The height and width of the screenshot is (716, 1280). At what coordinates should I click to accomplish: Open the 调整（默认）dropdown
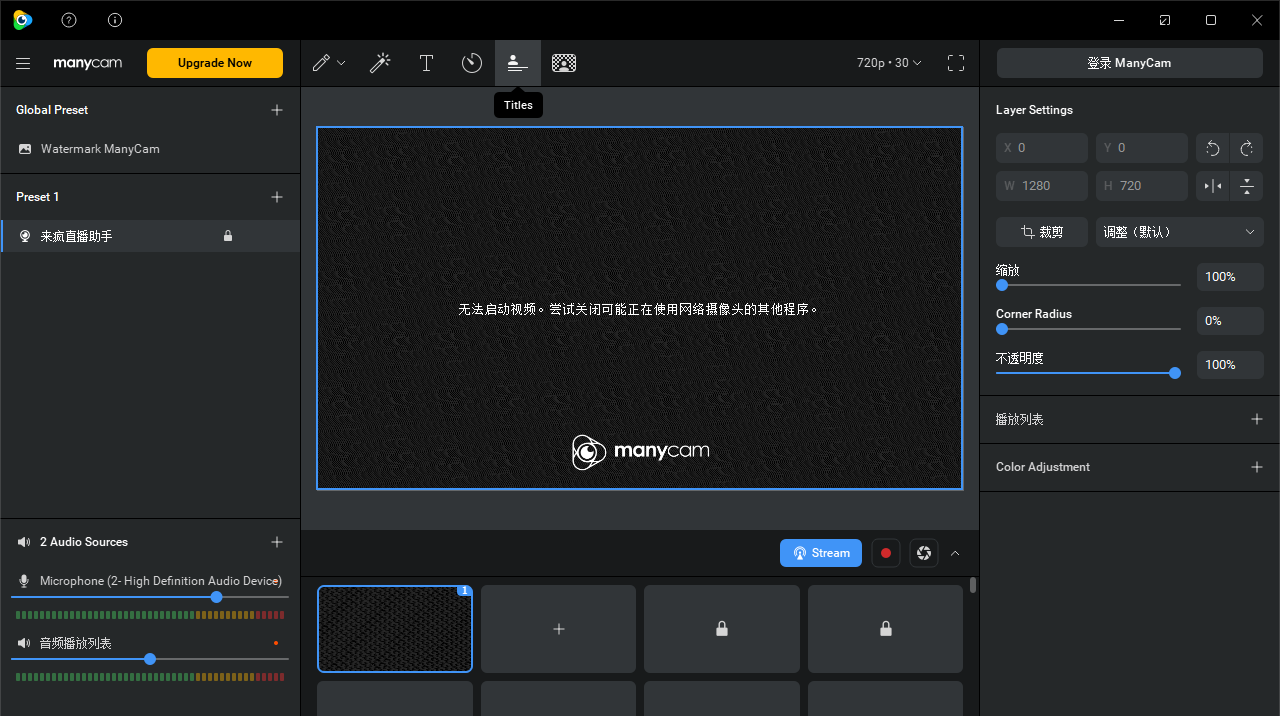click(x=1180, y=232)
